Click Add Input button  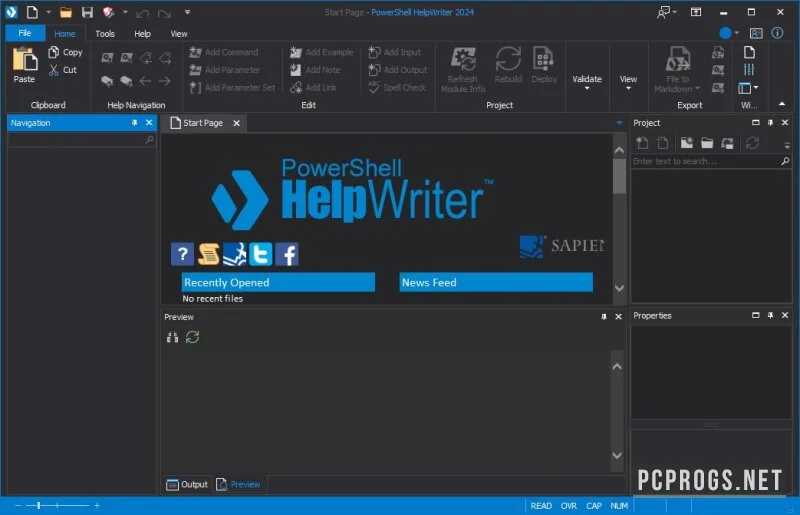tap(394, 52)
